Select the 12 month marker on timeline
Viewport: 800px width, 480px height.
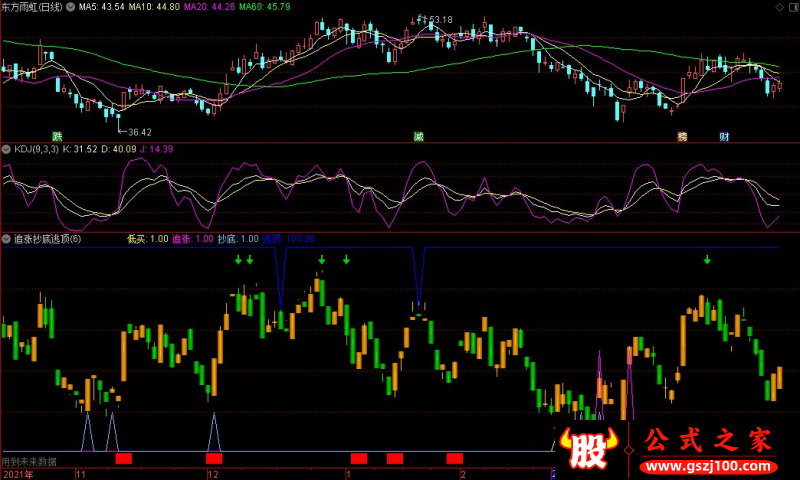pyautogui.click(x=213, y=474)
